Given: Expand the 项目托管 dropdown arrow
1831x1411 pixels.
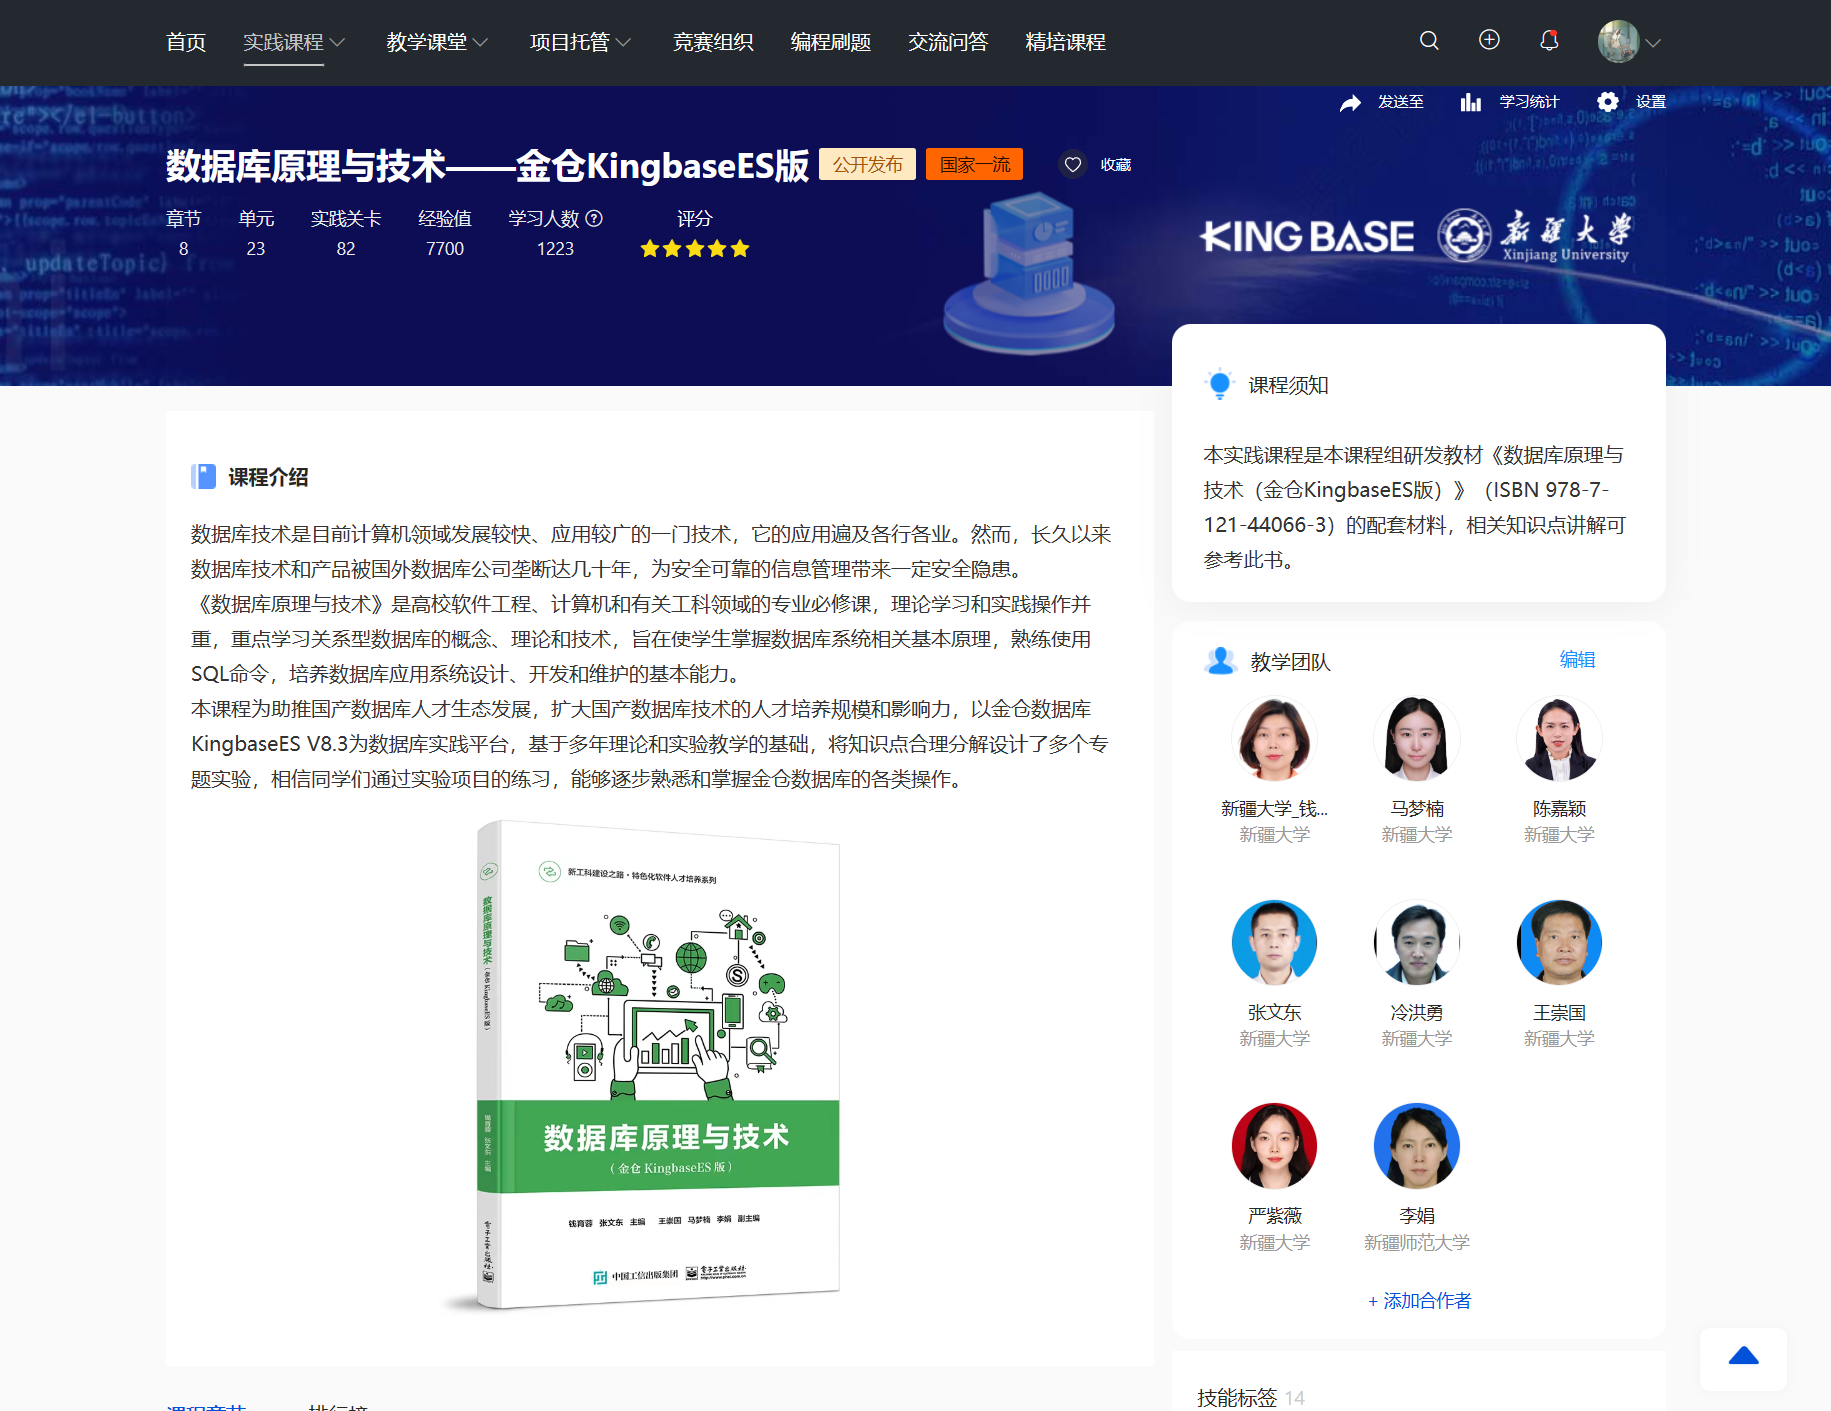Looking at the screenshot, I should click(x=624, y=42).
